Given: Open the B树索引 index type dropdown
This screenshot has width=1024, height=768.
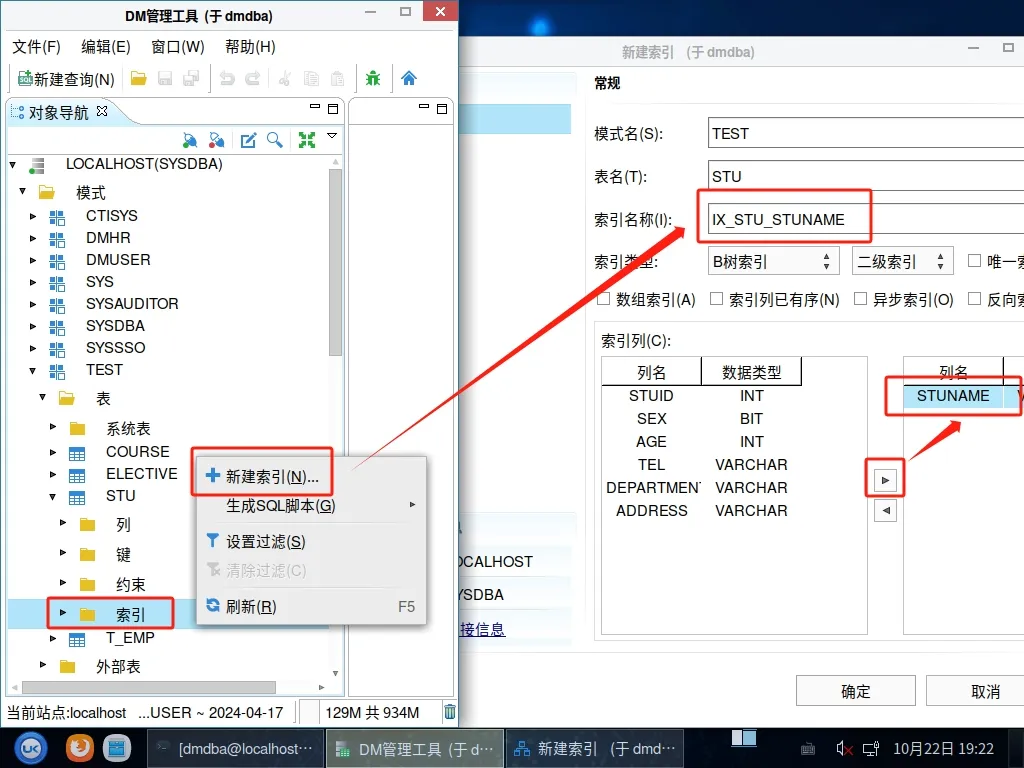Looking at the screenshot, I should (772, 262).
